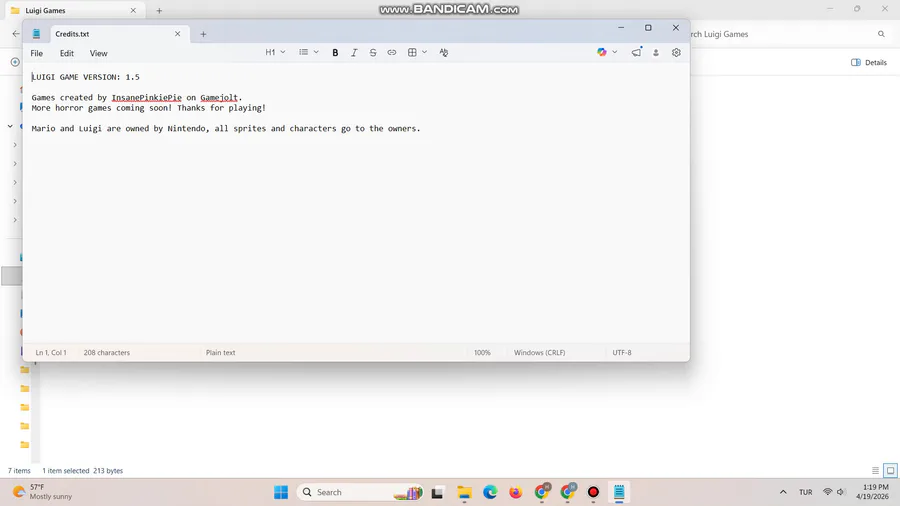The image size is (900, 506).
Task: Switch the TUR input language indicator
Action: pos(805,492)
